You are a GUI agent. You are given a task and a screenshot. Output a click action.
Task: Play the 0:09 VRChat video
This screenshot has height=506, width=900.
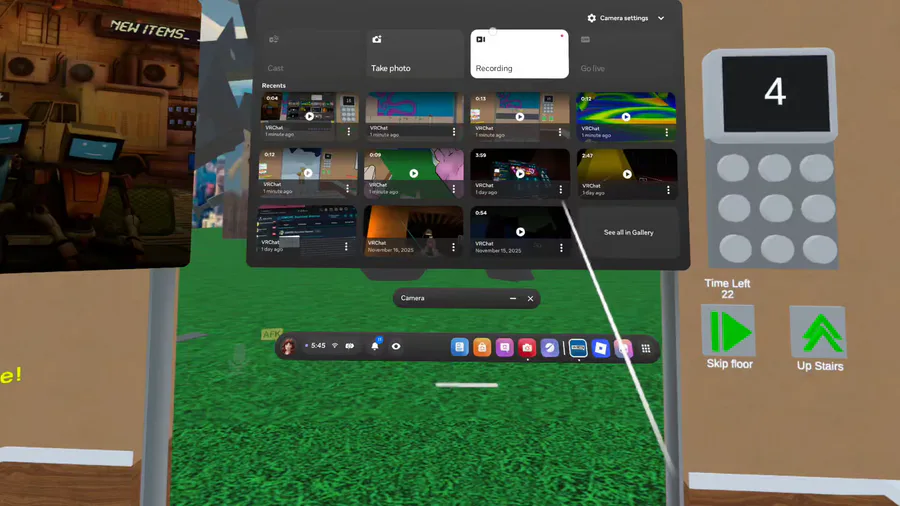pyautogui.click(x=413, y=173)
